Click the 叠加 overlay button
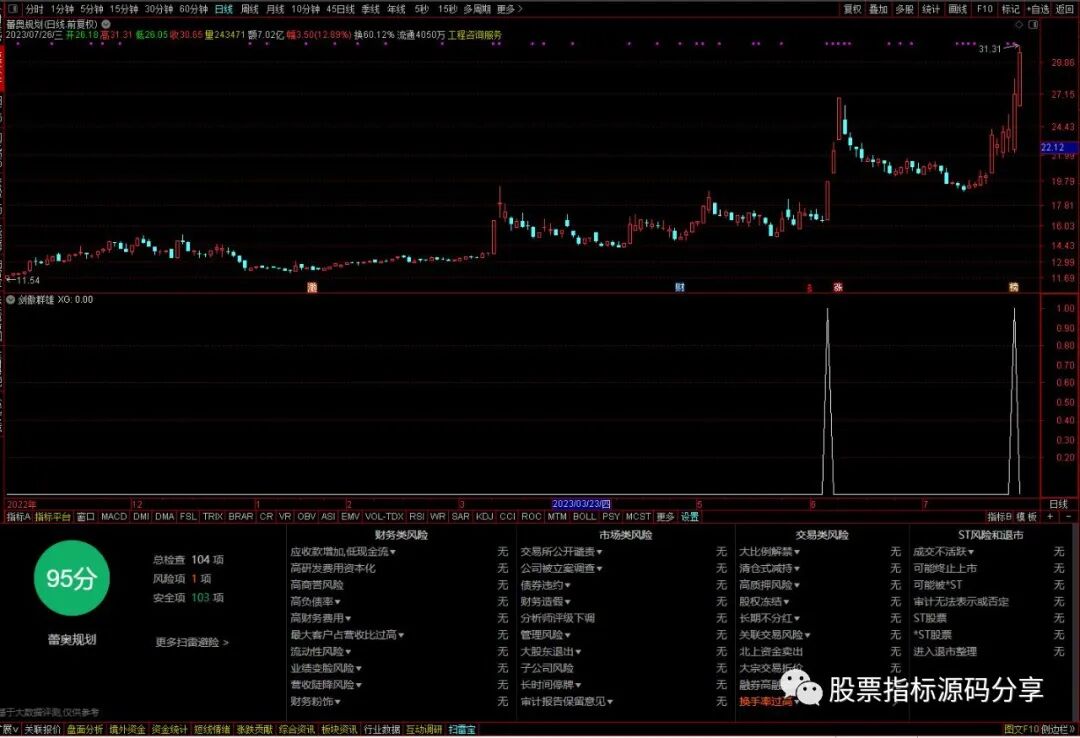Viewport: 1080px width, 738px height. tap(878, 9)
